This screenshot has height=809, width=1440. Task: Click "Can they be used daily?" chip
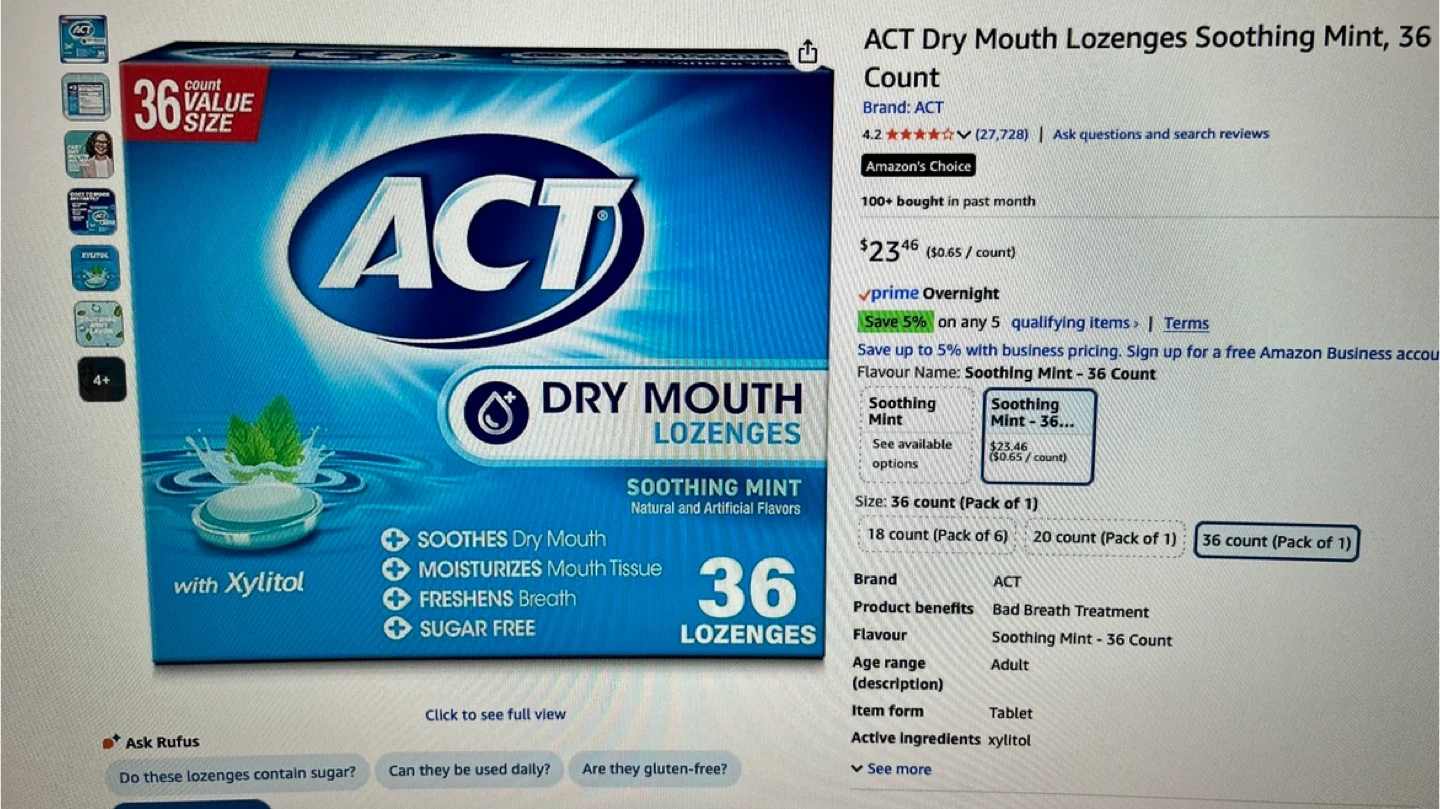tap(469, 770)
